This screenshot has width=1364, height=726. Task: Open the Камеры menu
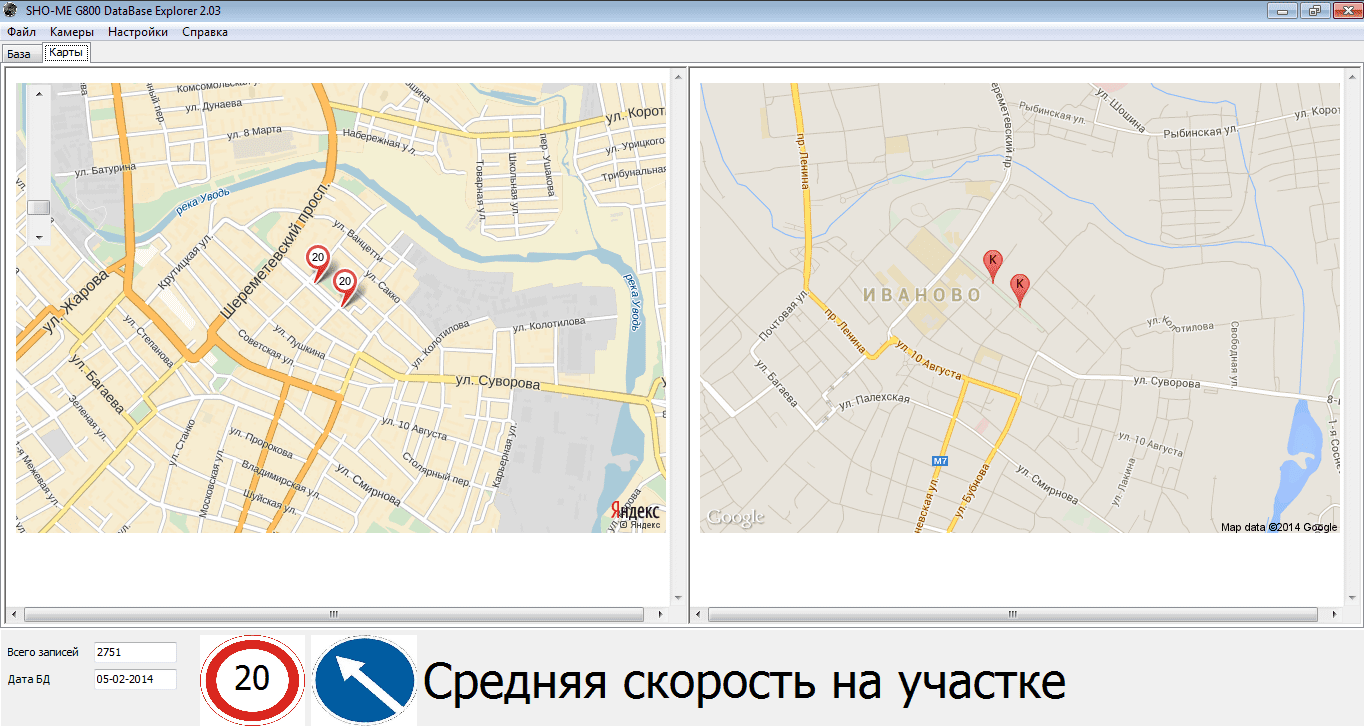tap(72, 32)
